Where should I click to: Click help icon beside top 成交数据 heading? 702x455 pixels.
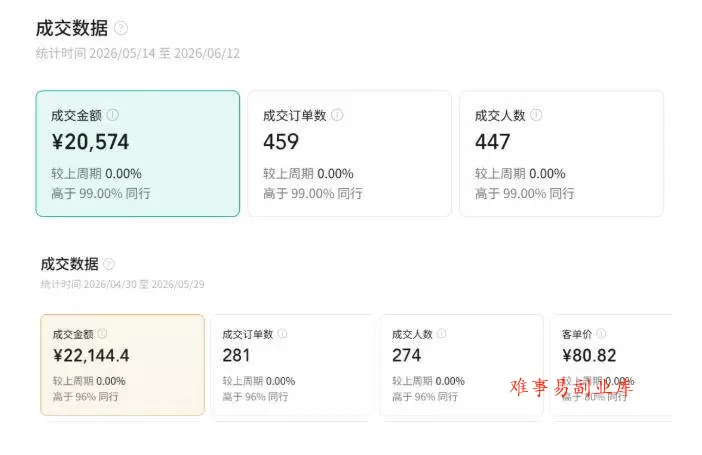[x=121, y=28]
